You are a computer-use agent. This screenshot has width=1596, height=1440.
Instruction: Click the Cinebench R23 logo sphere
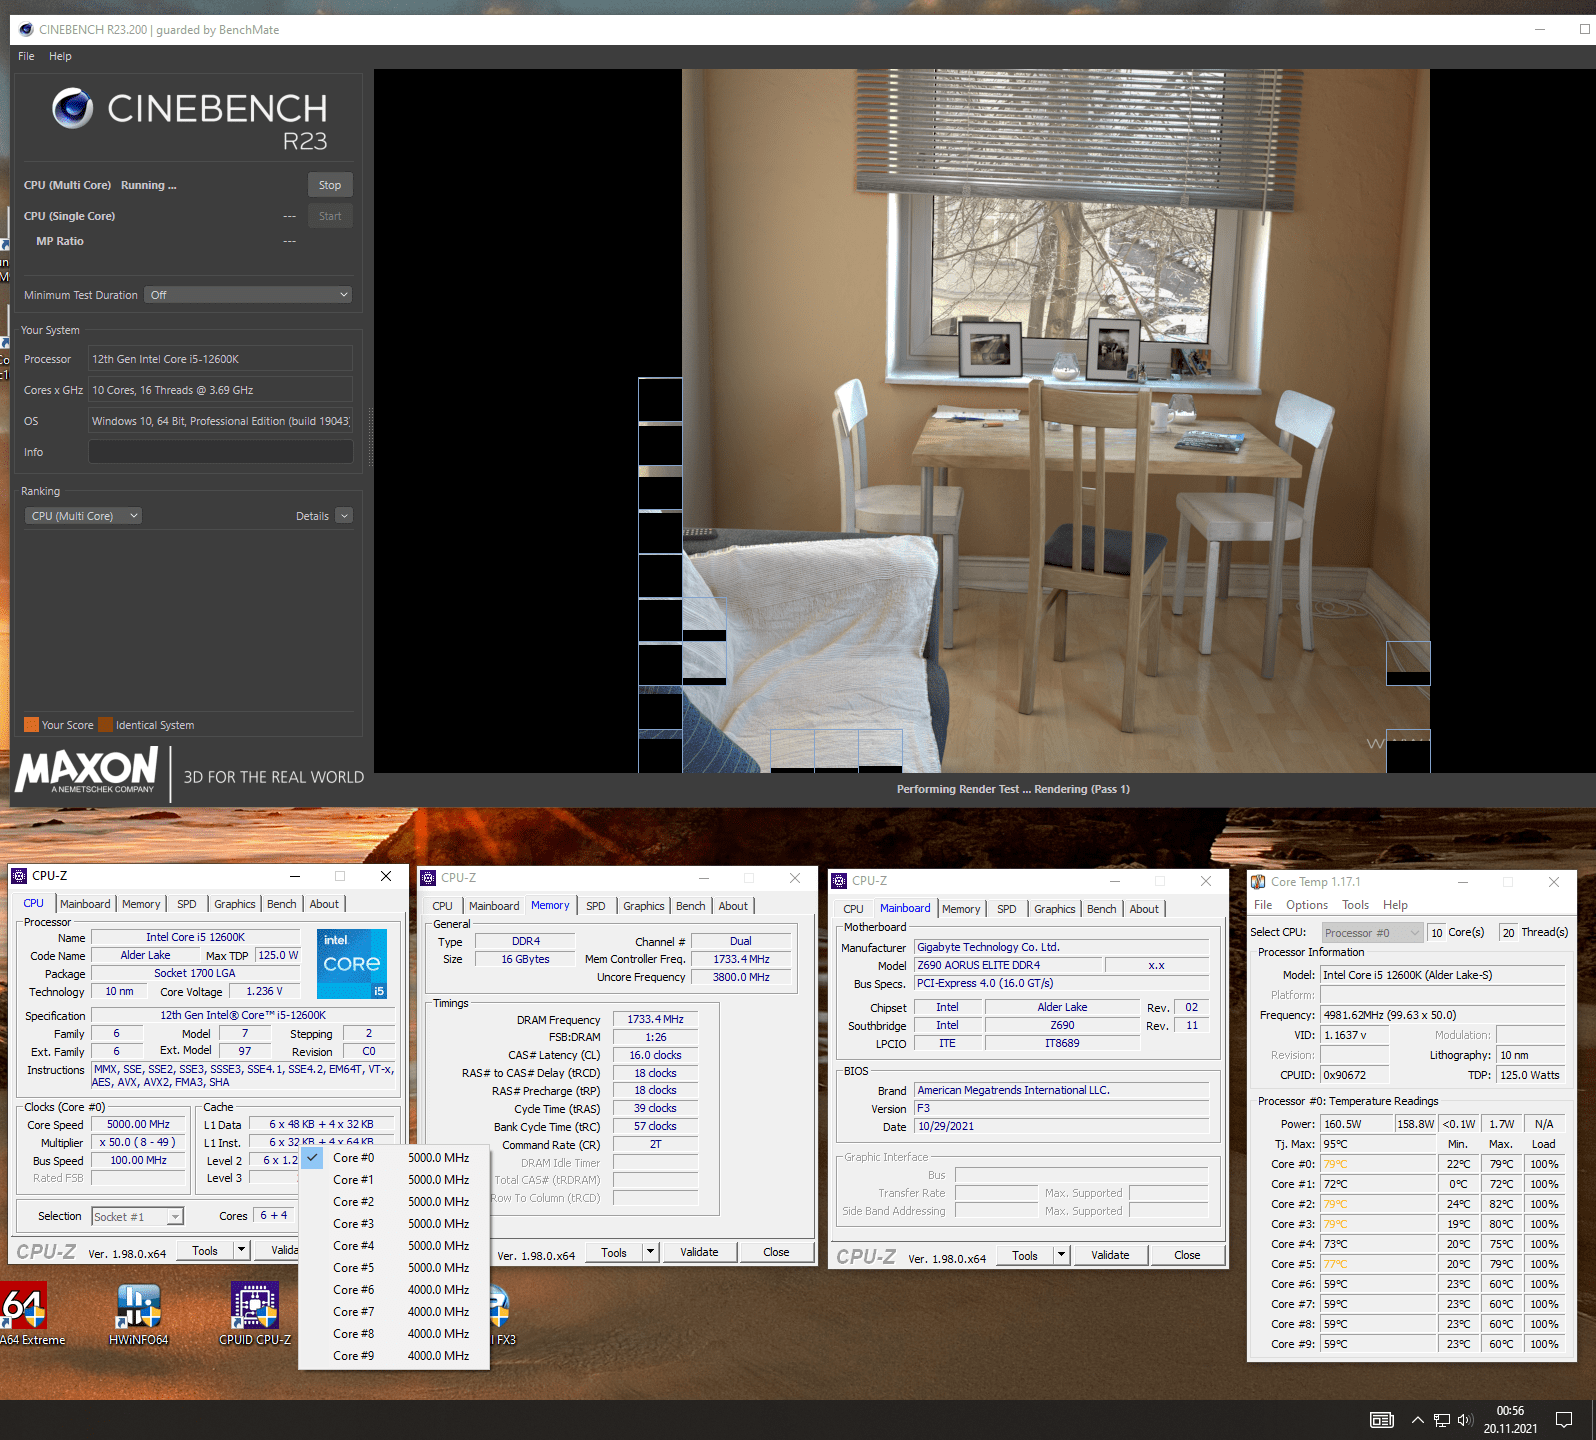73,108
